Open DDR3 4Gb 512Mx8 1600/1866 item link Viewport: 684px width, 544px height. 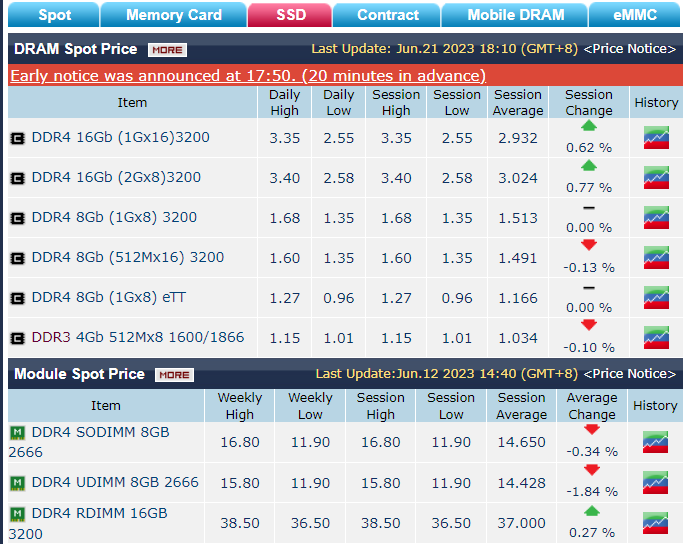coord(138,337)
